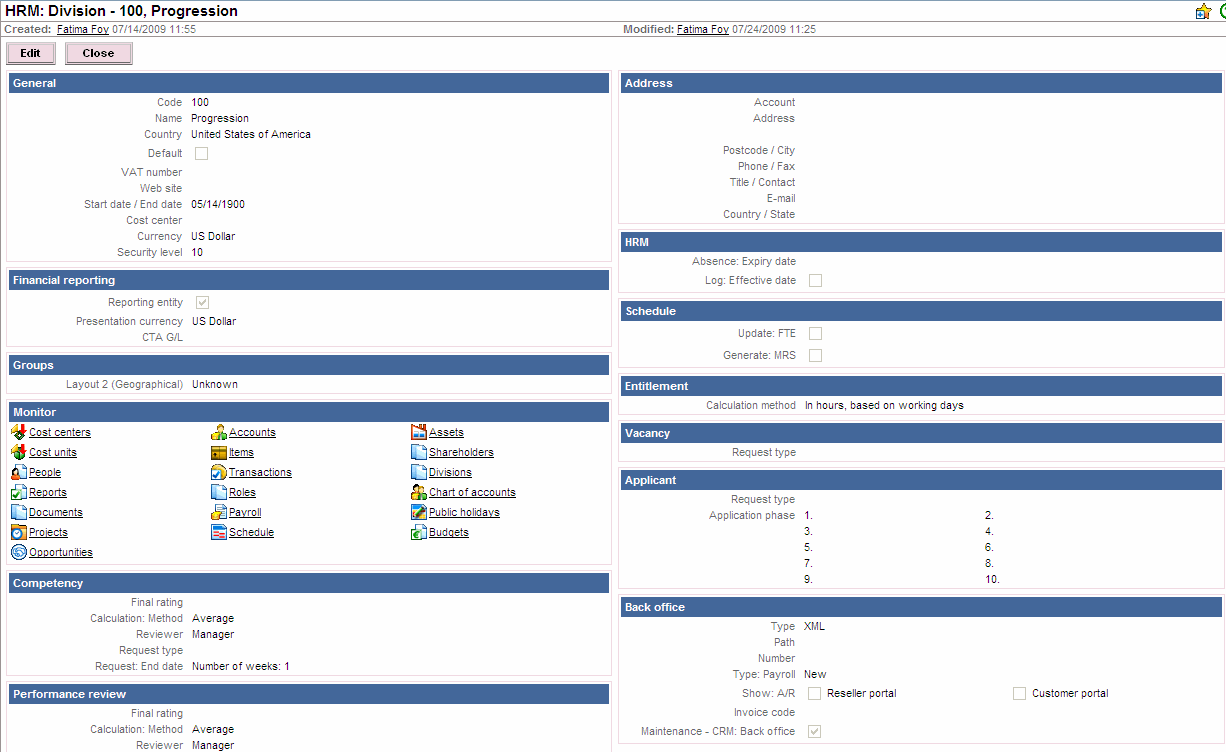
Task: Enable the Update: FTE checkbox
Action: point(815,333)
